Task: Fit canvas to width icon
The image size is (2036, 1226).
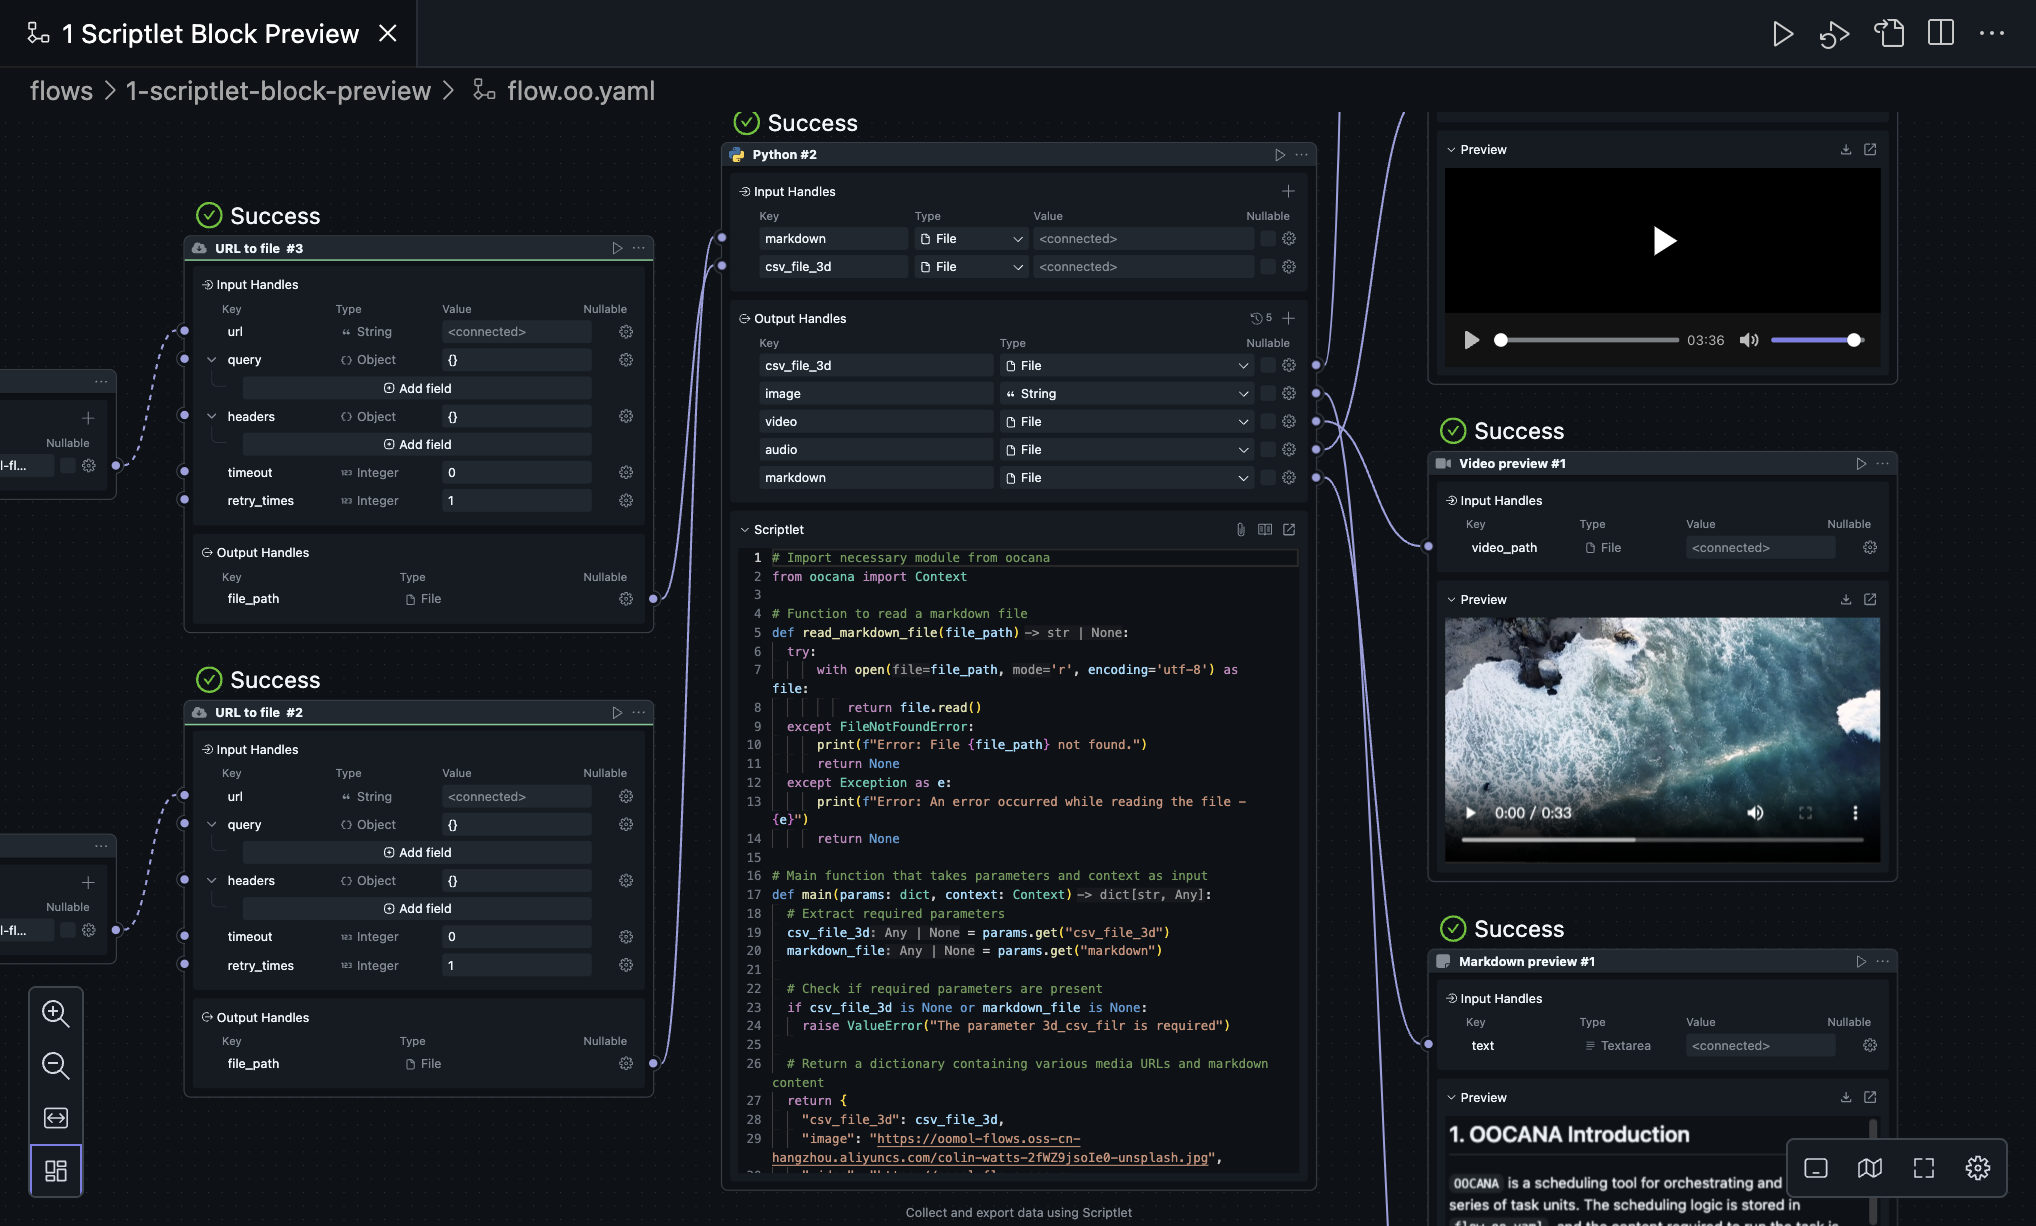Action: [56, 1117]
